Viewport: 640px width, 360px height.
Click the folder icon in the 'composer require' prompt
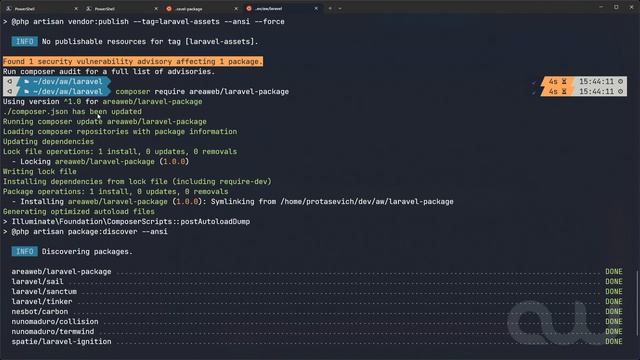click(x=27, y=91)
